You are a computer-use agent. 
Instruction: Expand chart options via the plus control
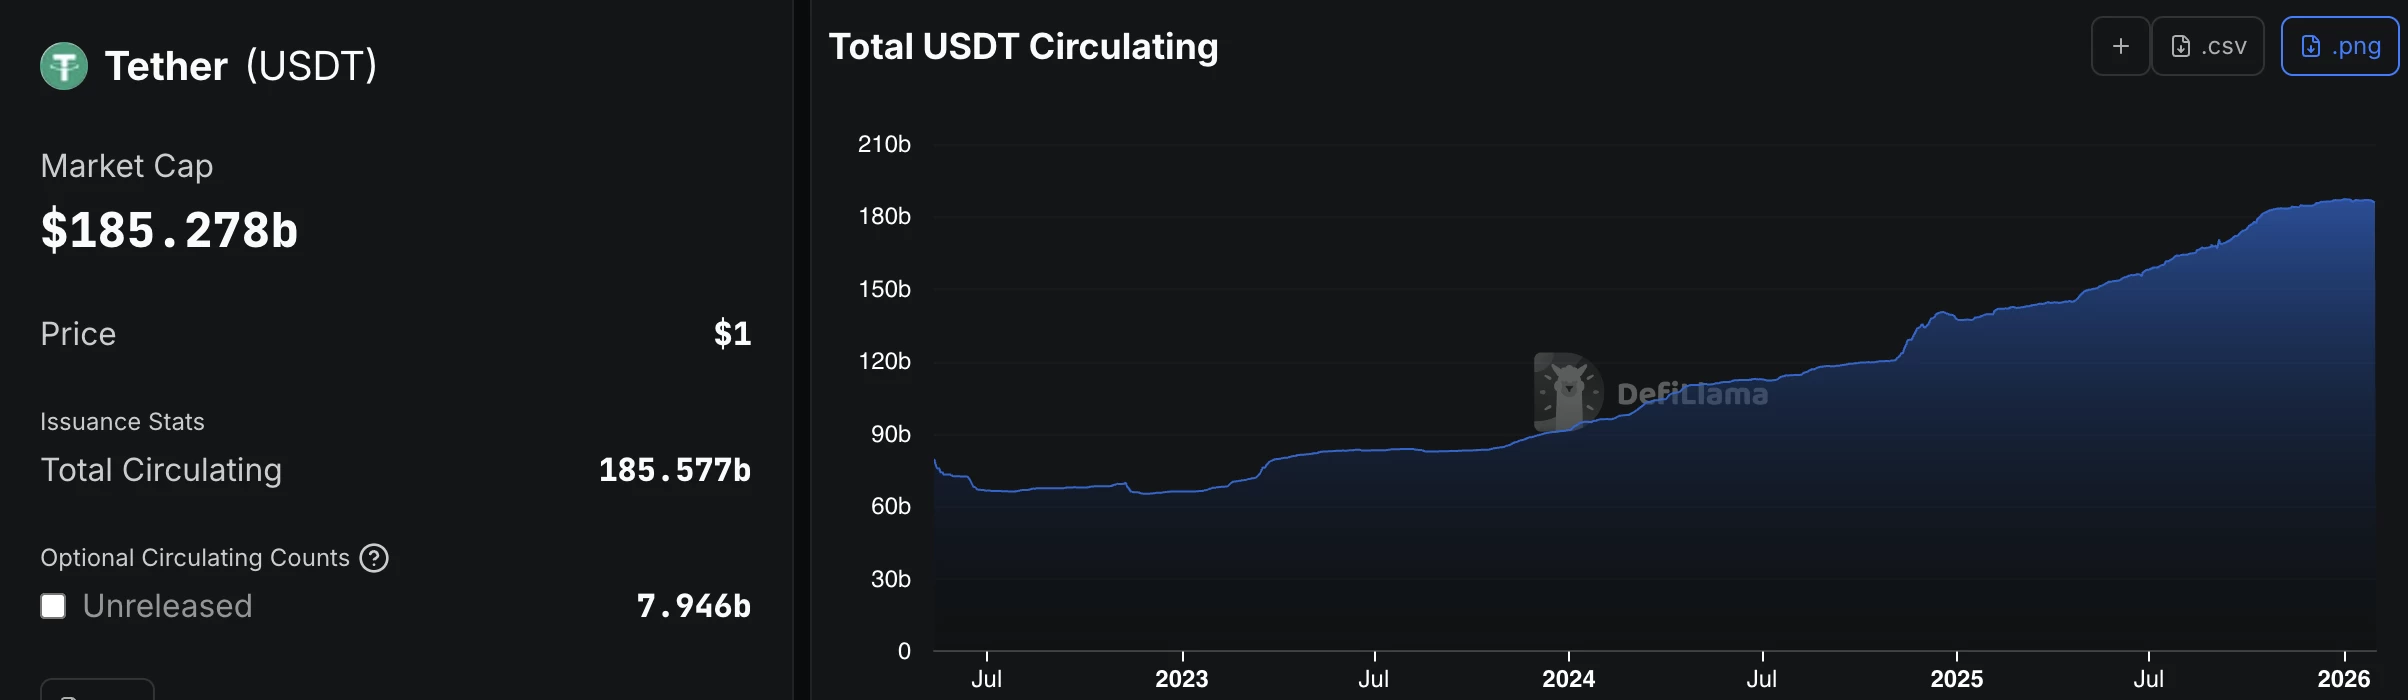click(x=2120, y=45)
